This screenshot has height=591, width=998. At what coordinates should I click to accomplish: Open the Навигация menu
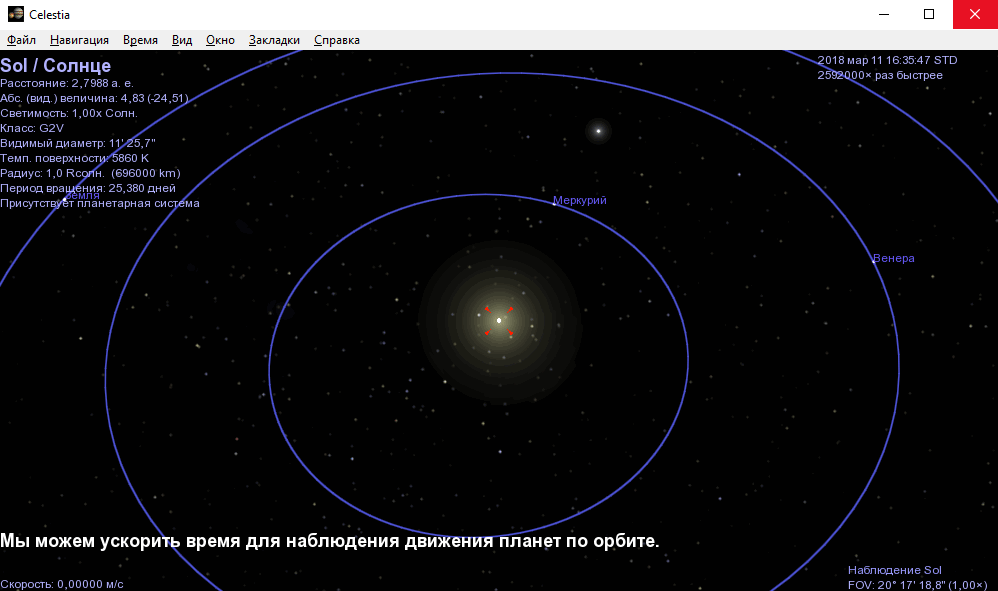(79, 40)
